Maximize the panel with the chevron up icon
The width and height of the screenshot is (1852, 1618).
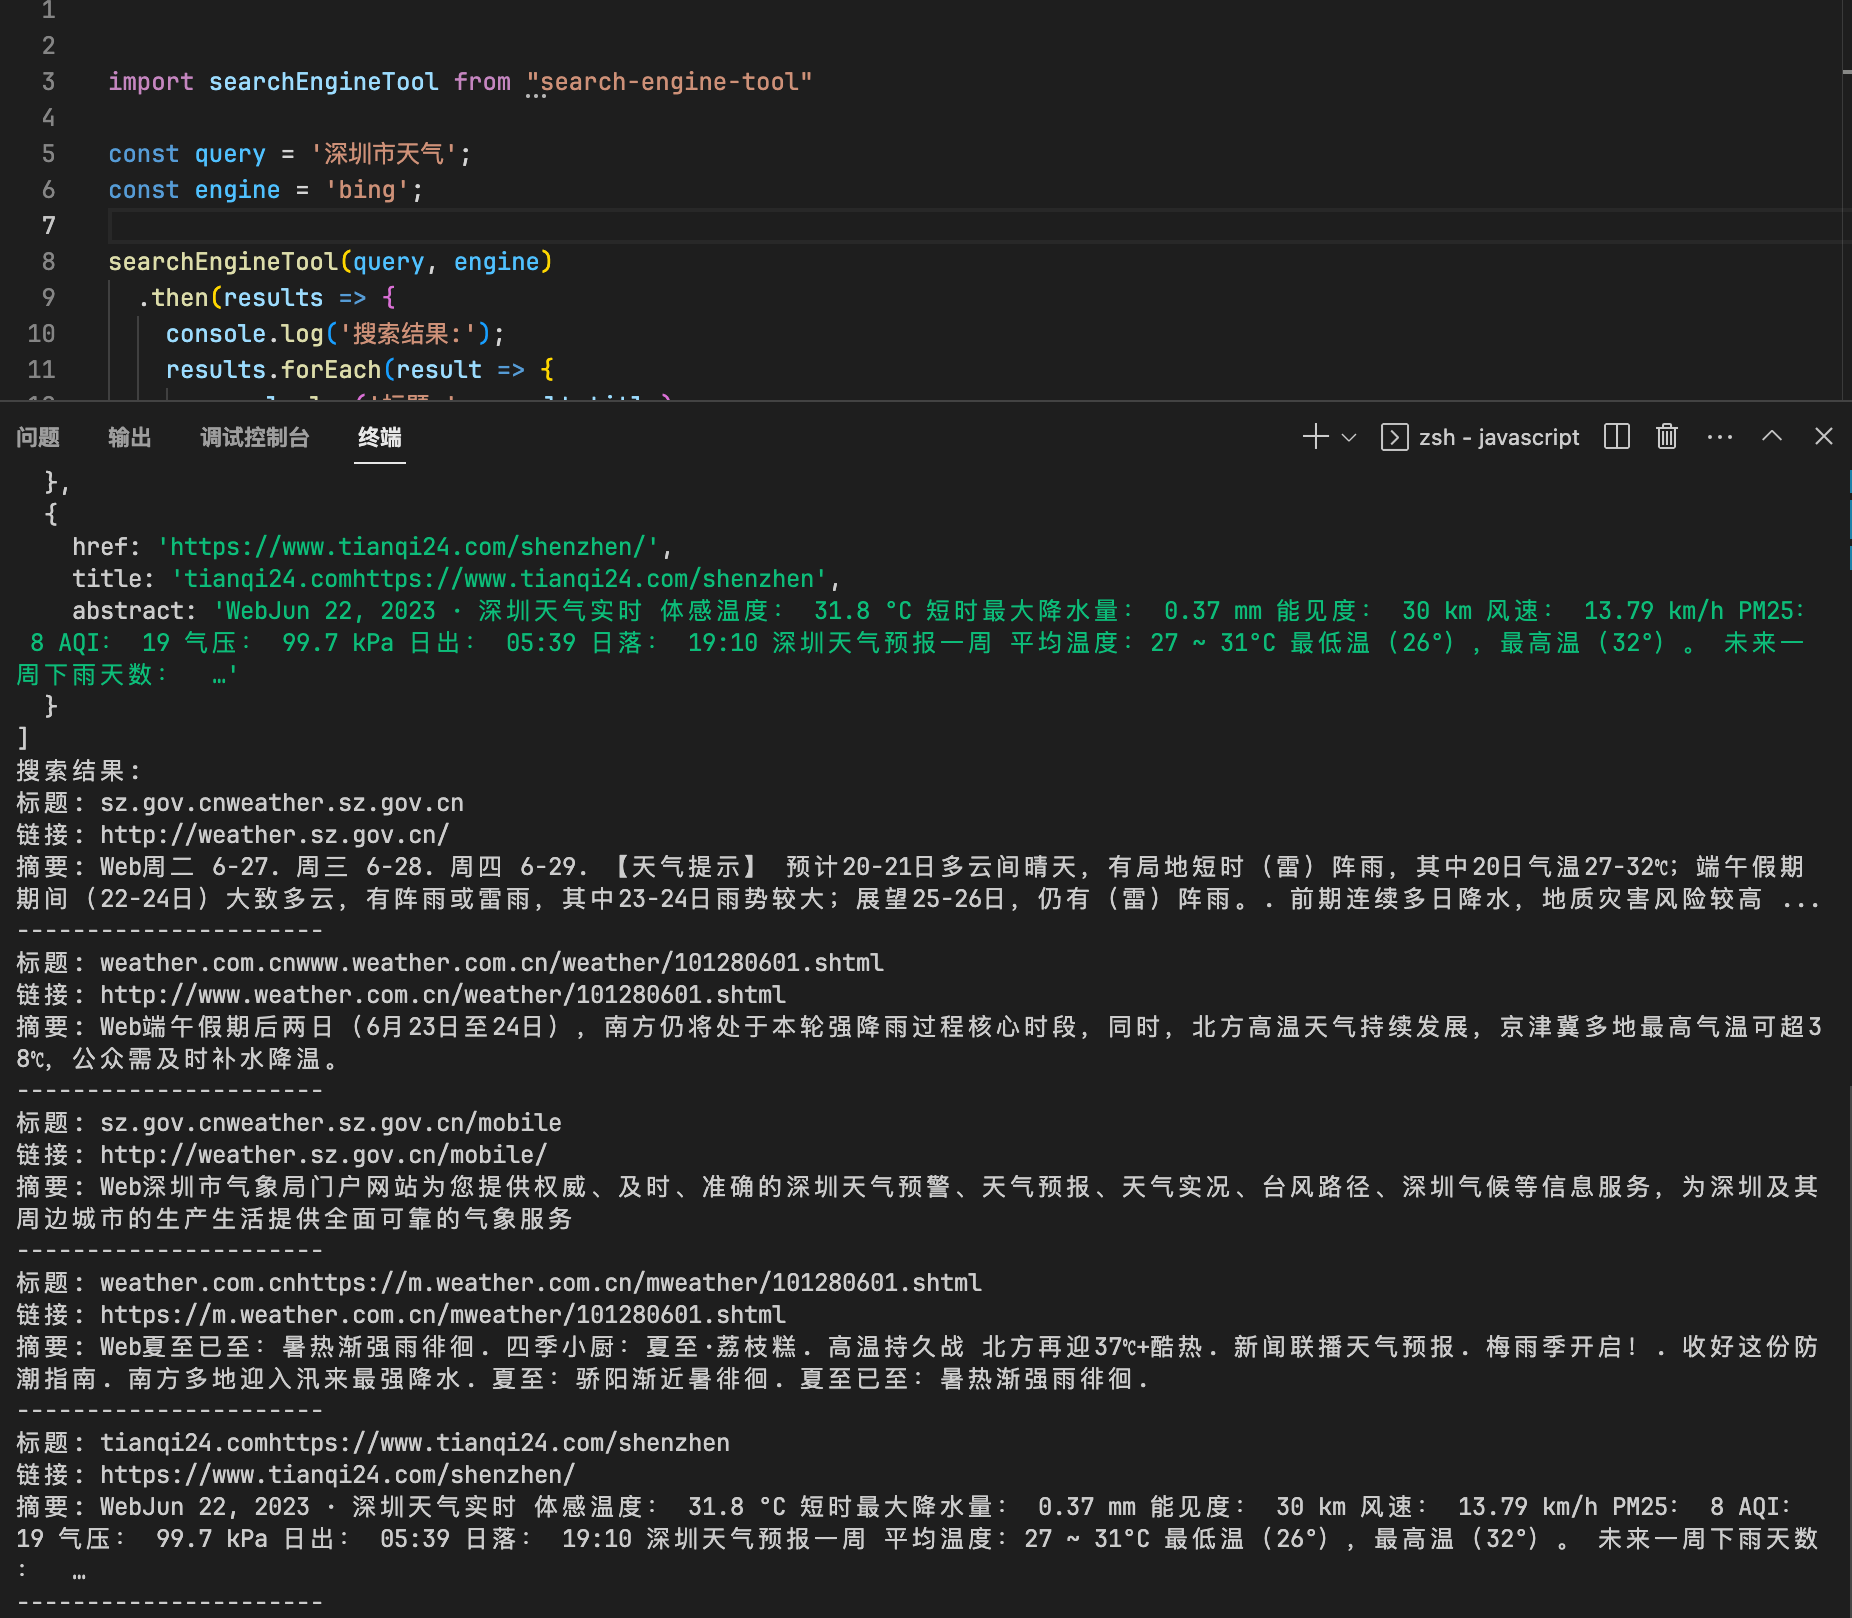tap(1772, 436)
